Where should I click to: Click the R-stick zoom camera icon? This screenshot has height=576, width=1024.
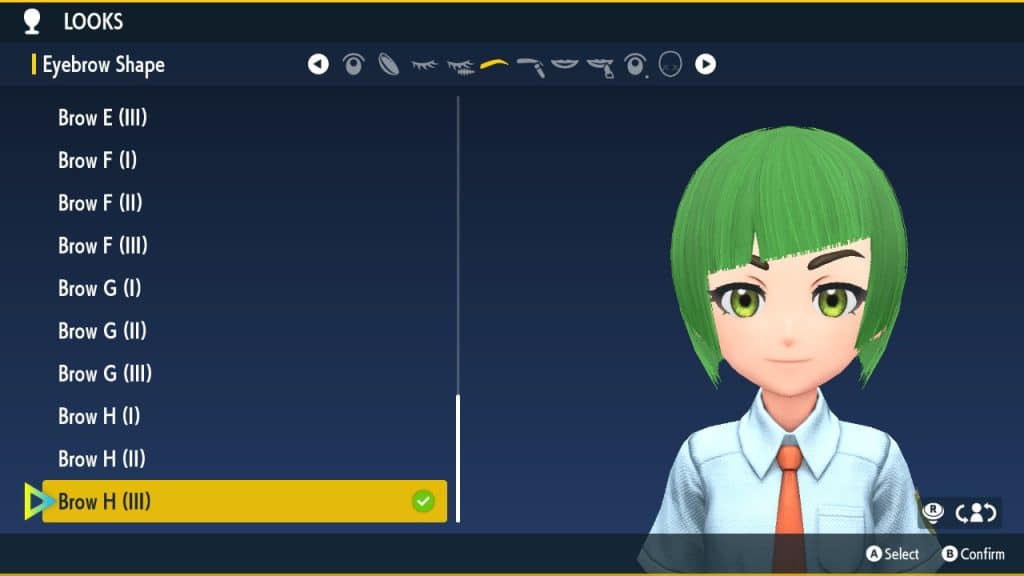[x=933, y=513]
